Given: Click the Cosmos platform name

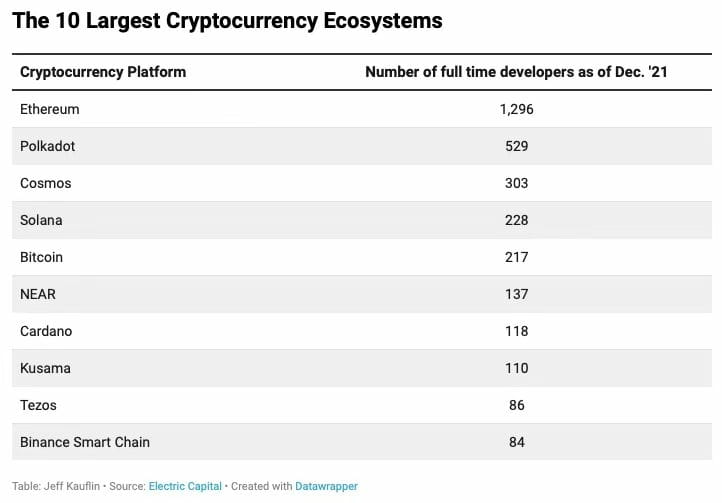Looking at the screenshot, I should [x=46, y=183].
